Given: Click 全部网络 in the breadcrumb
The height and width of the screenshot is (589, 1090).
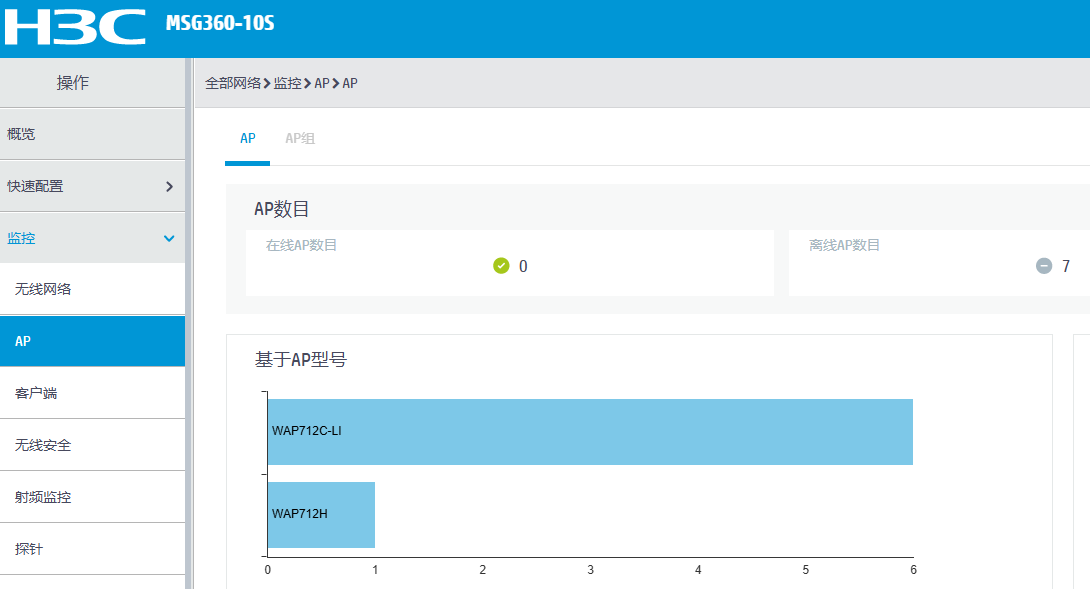Looking at the screenshot, I should (233, 83).
